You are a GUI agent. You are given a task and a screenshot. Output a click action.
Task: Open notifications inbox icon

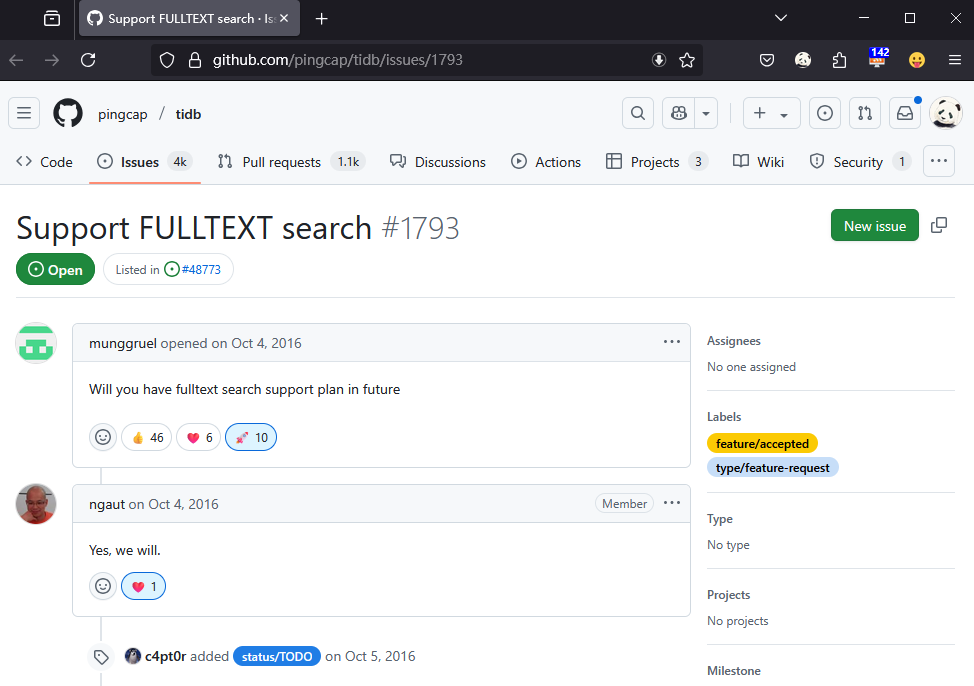tap(905, 113)
